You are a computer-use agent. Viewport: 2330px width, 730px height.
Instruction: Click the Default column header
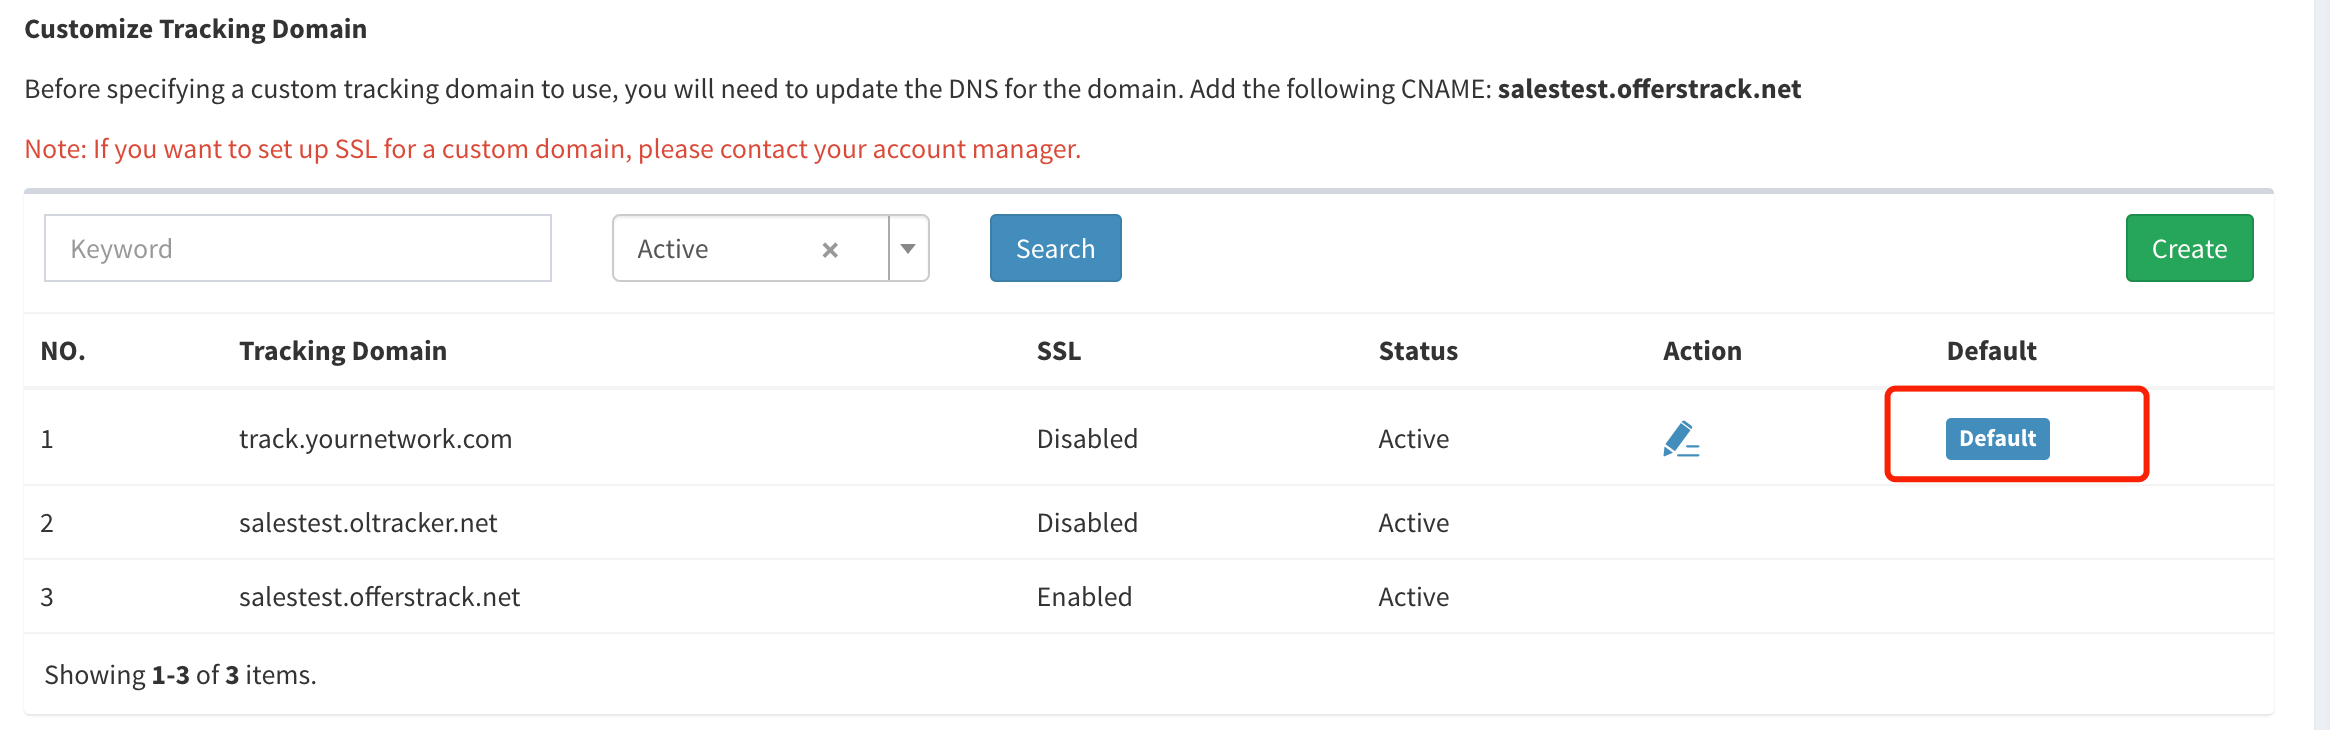click(x=1990, y=351)
